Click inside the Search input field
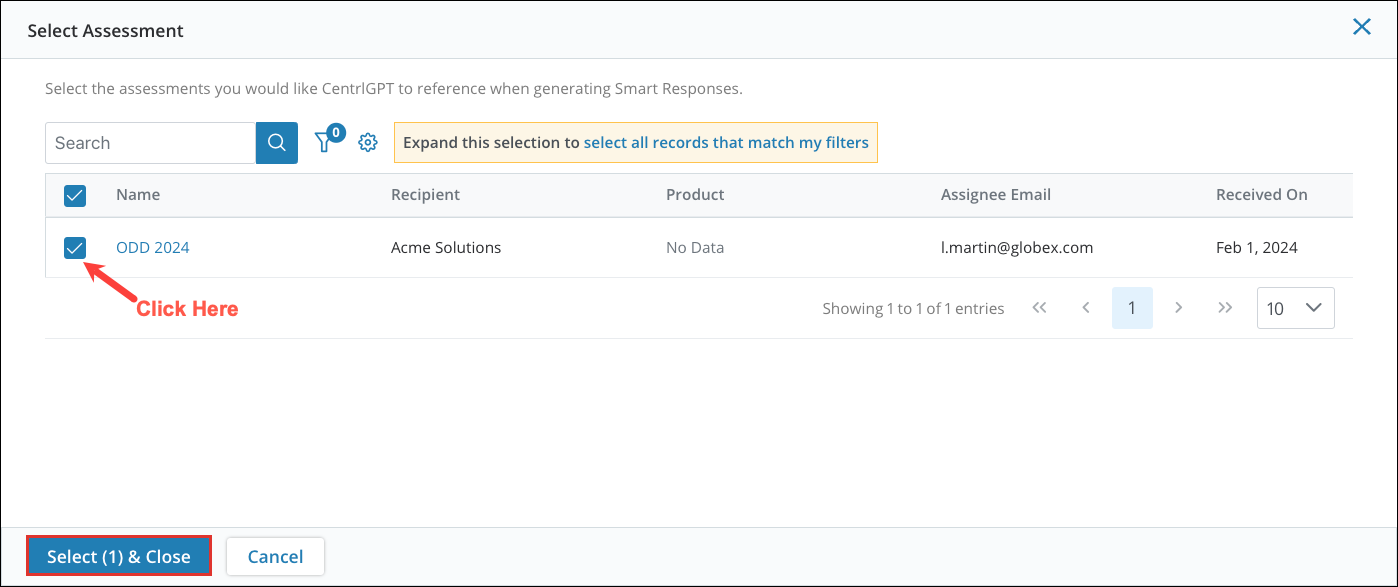The image size is (1398, 587). point(150,142)
